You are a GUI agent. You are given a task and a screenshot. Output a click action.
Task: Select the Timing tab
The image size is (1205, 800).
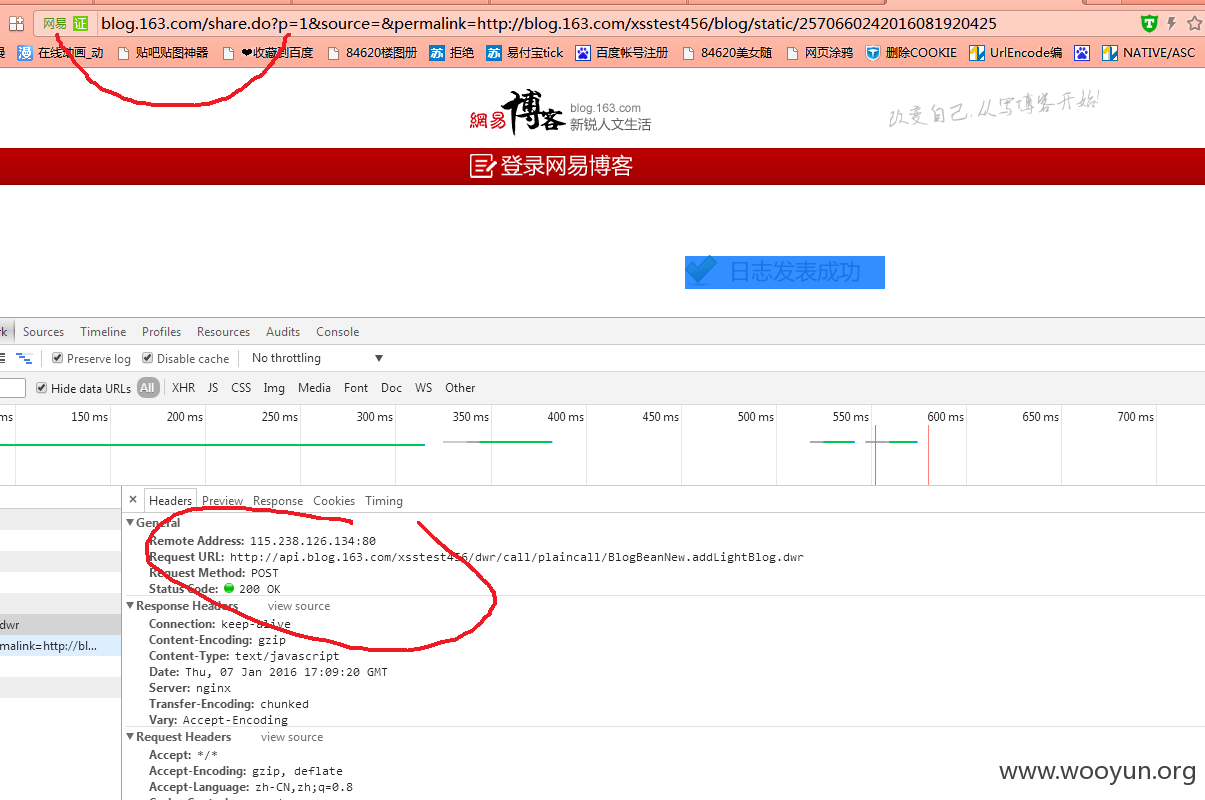(384, 501)
